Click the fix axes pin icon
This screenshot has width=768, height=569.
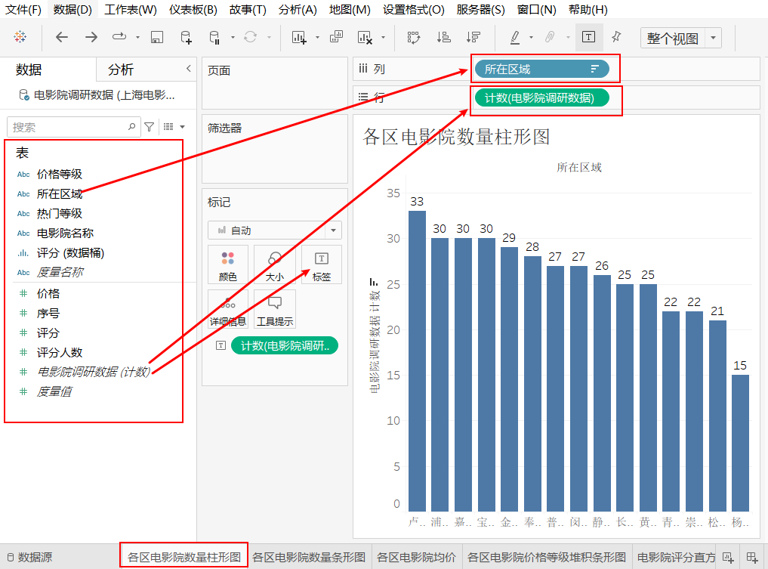617,37
